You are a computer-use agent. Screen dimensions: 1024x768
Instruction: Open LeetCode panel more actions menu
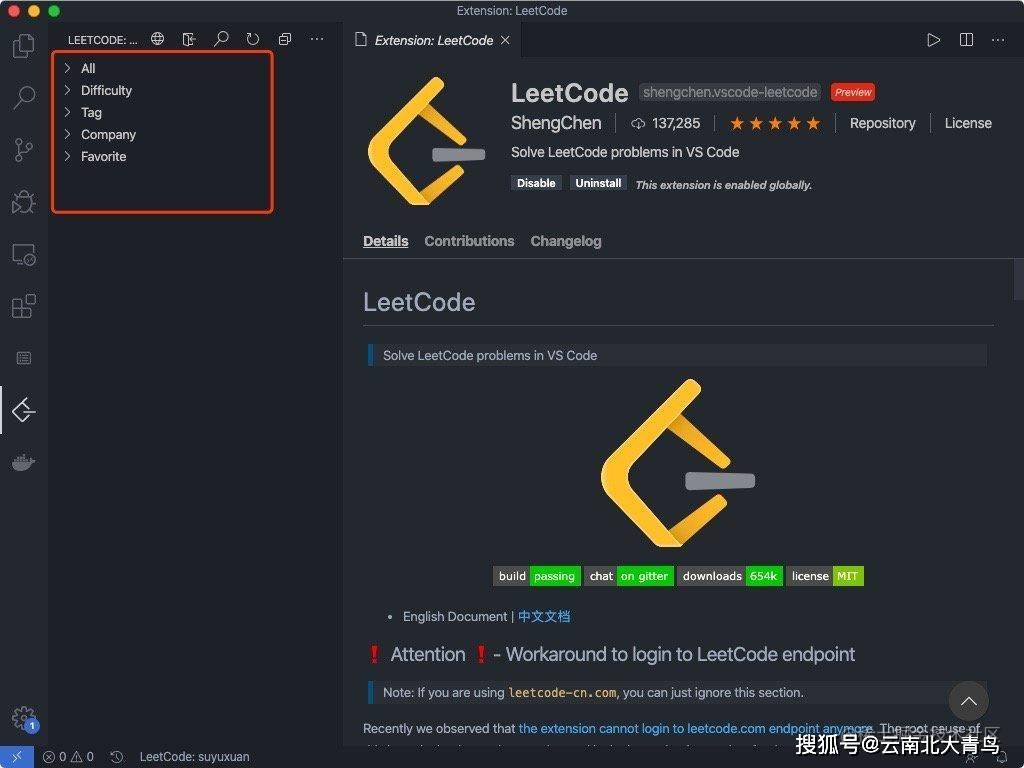(x=317, y=39)
